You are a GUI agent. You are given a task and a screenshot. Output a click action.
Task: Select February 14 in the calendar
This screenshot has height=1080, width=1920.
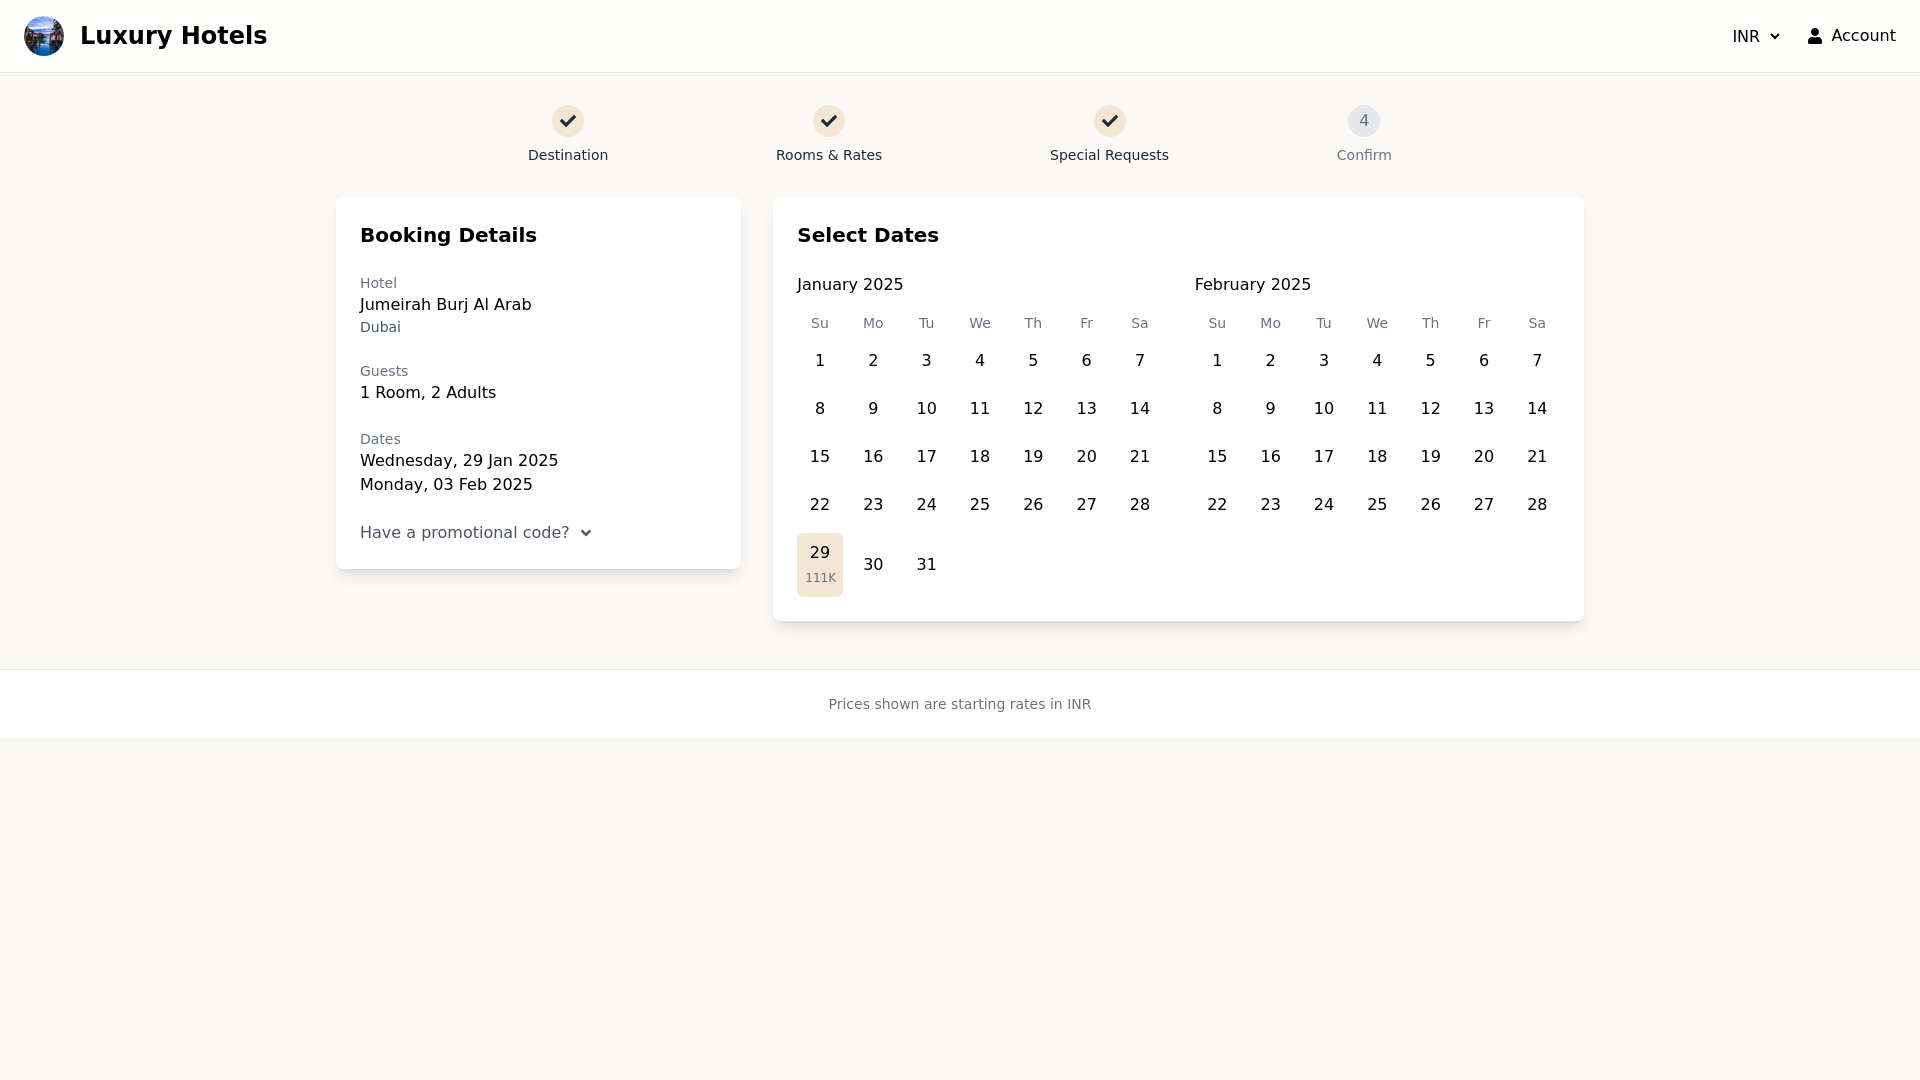pos(1538,408)
